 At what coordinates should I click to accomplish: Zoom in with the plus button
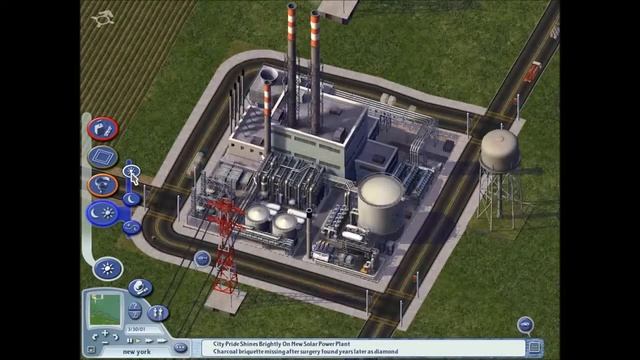pyautogui.click(x=105, y=333)
